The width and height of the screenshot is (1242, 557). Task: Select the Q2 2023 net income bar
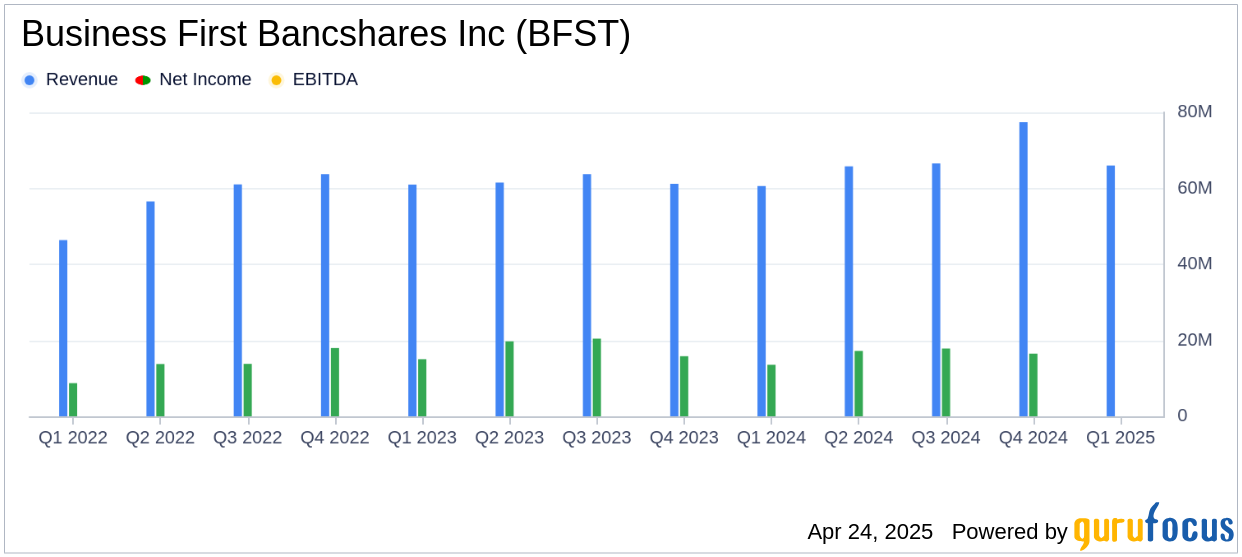pos(510,378)
